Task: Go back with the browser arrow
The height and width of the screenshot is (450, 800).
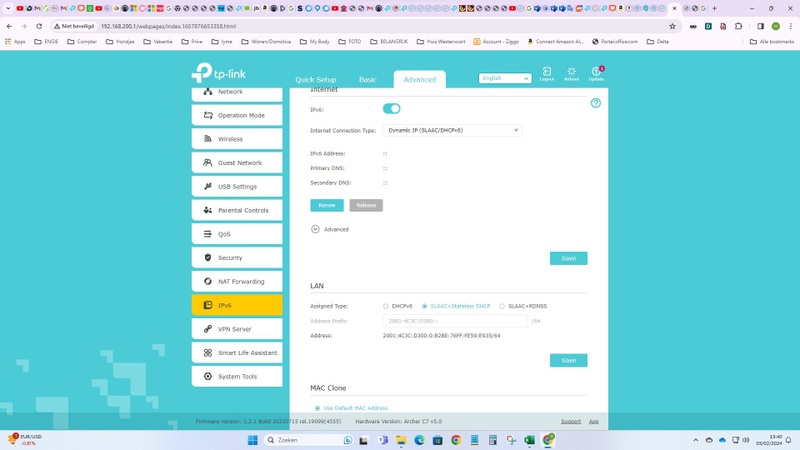Action: click(9, 26)
